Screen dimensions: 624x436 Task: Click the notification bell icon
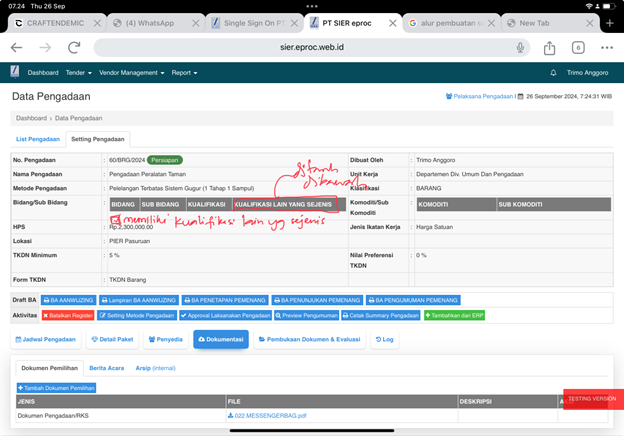(x=553, y=73)
